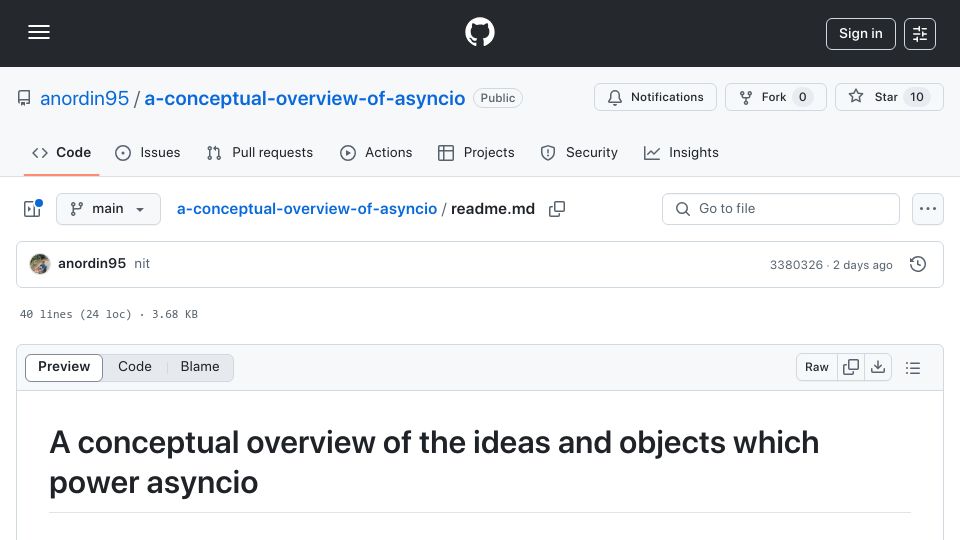The image size is (960, 540).
Task: Open the Insights tab
Action: coord(681,152)
